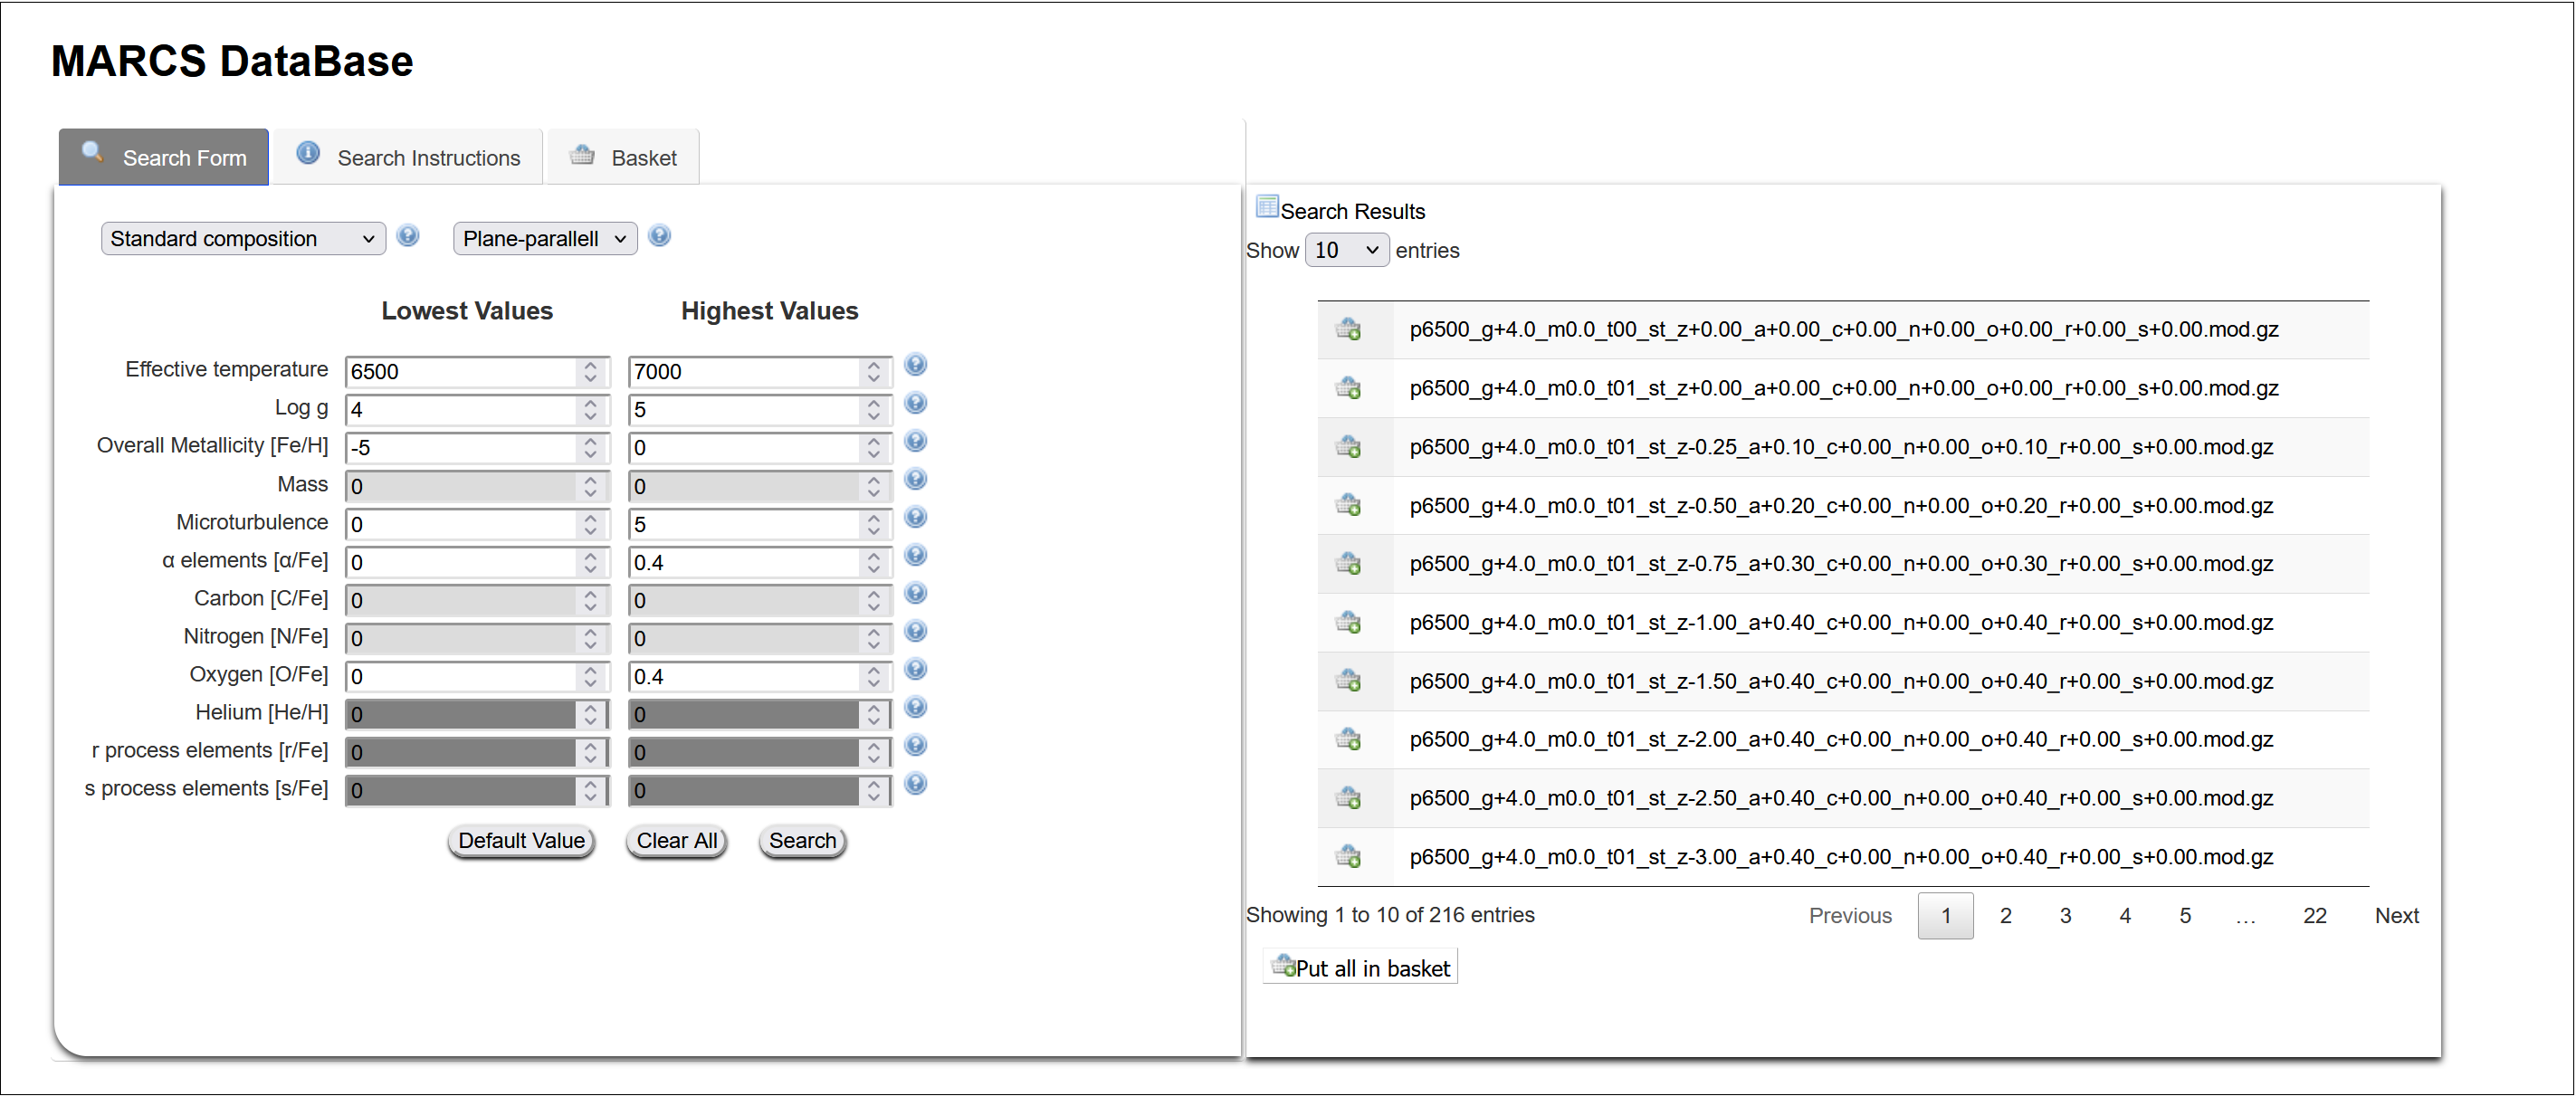Open help icon for Carbon [C/Fe]

pos(915,593)
